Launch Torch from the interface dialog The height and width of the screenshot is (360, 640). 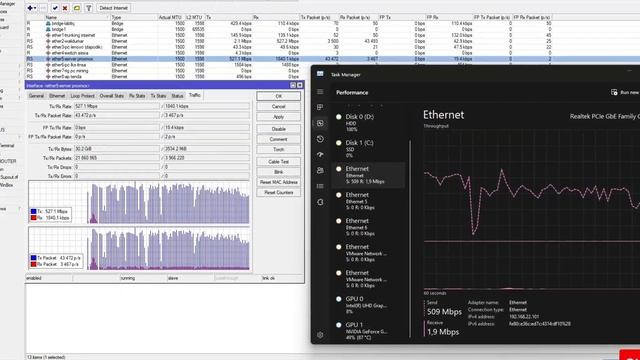pyautogui.click(x=278, y=149)
